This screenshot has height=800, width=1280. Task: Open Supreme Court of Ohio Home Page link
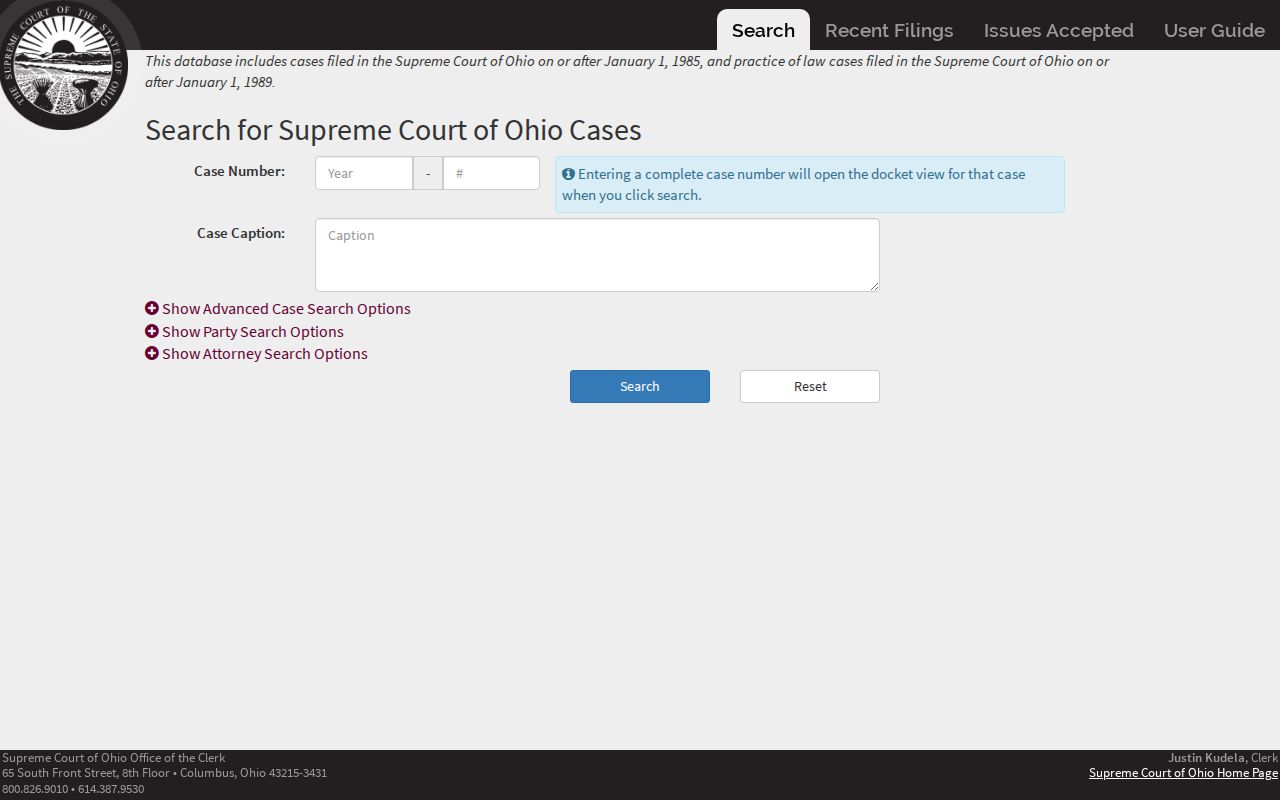(1183, 773)
